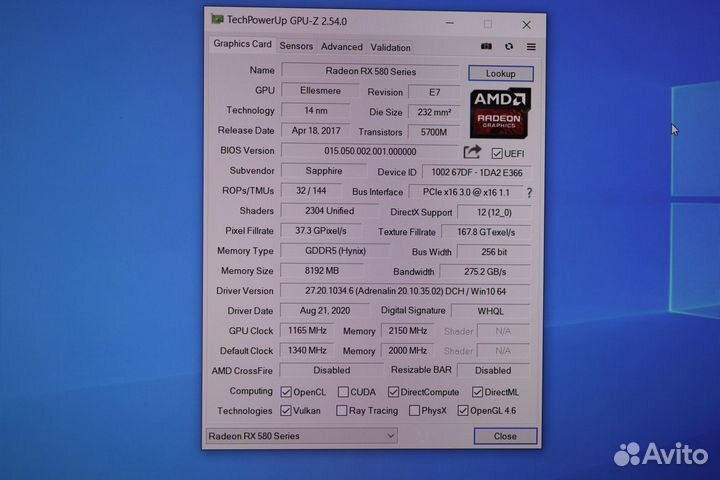The height and width of the screenshot is (480, 720).
Task: Click the Subvendor value Sapphire
Action: 324,171
